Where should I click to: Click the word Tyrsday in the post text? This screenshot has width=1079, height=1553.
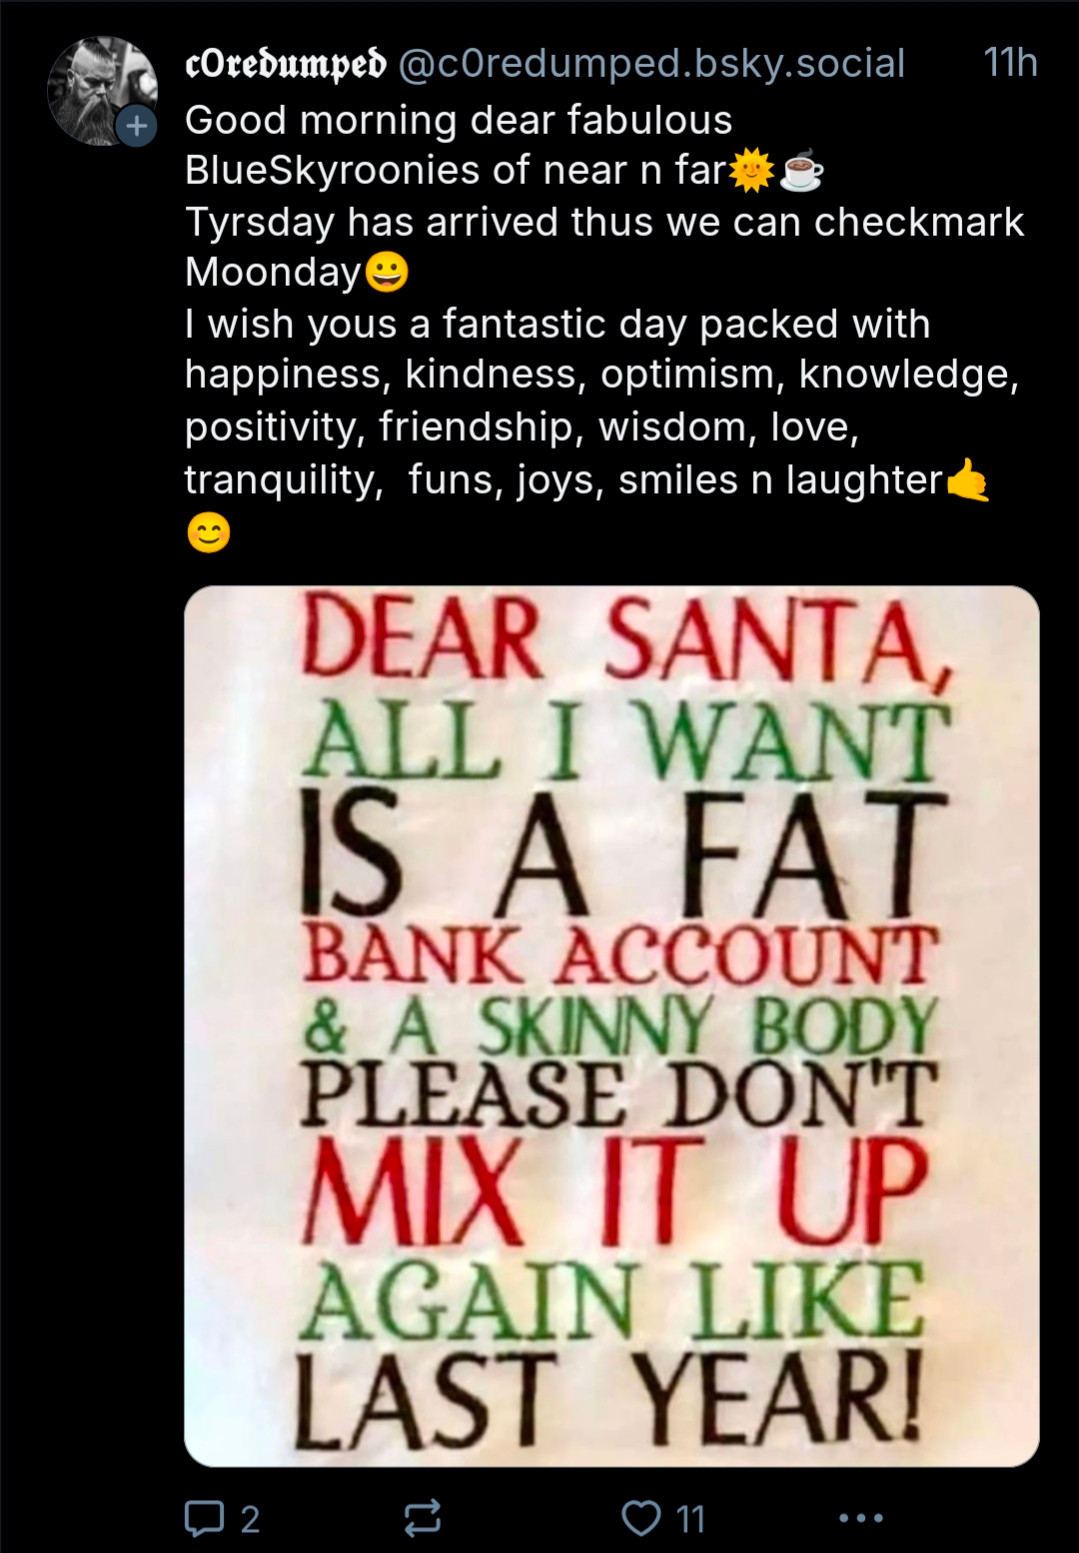tap(259, 222)
